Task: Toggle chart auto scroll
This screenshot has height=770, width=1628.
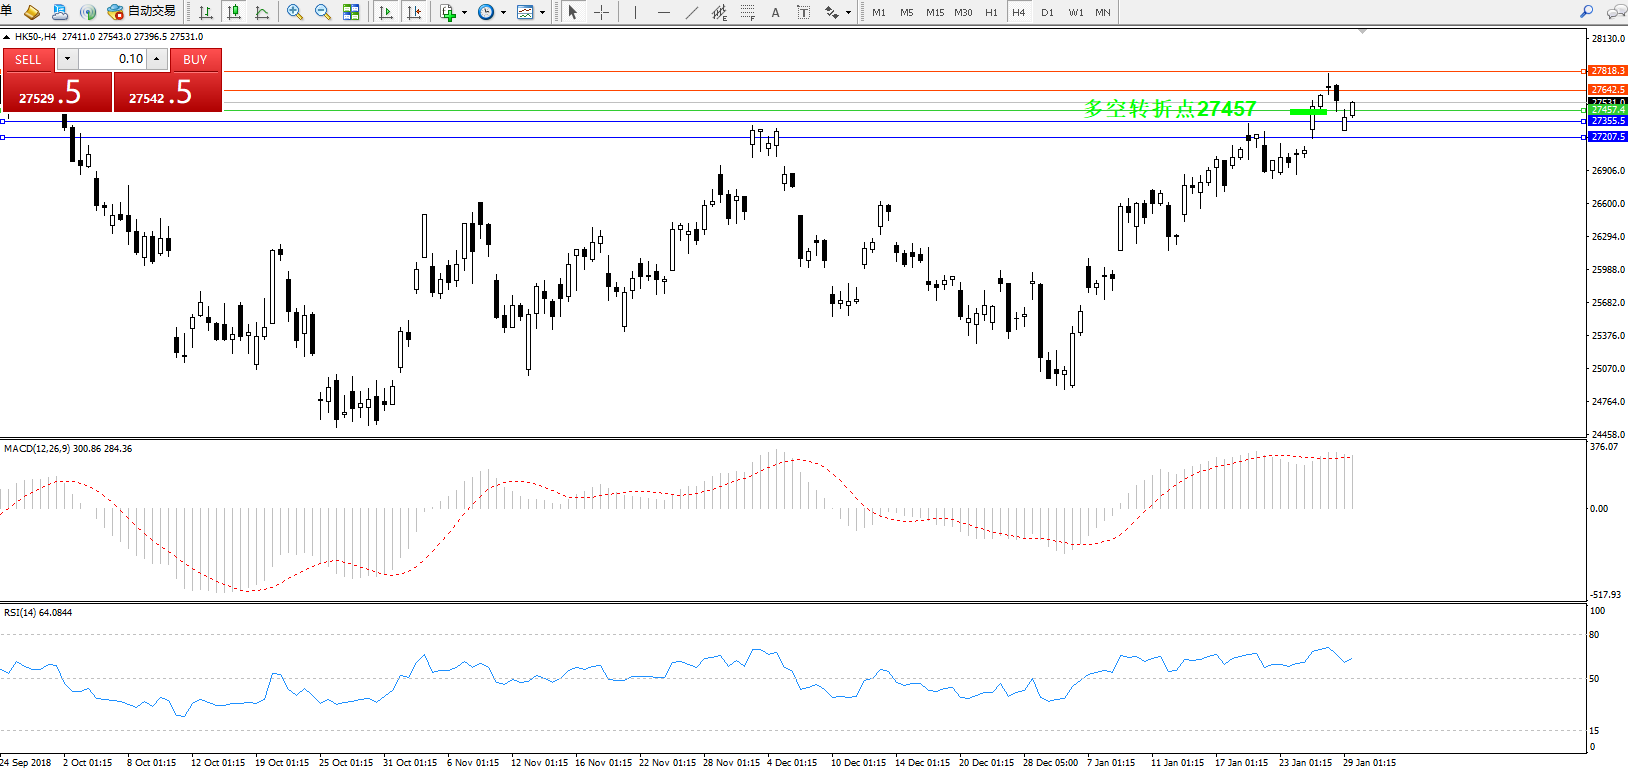Action: point(386,12)
